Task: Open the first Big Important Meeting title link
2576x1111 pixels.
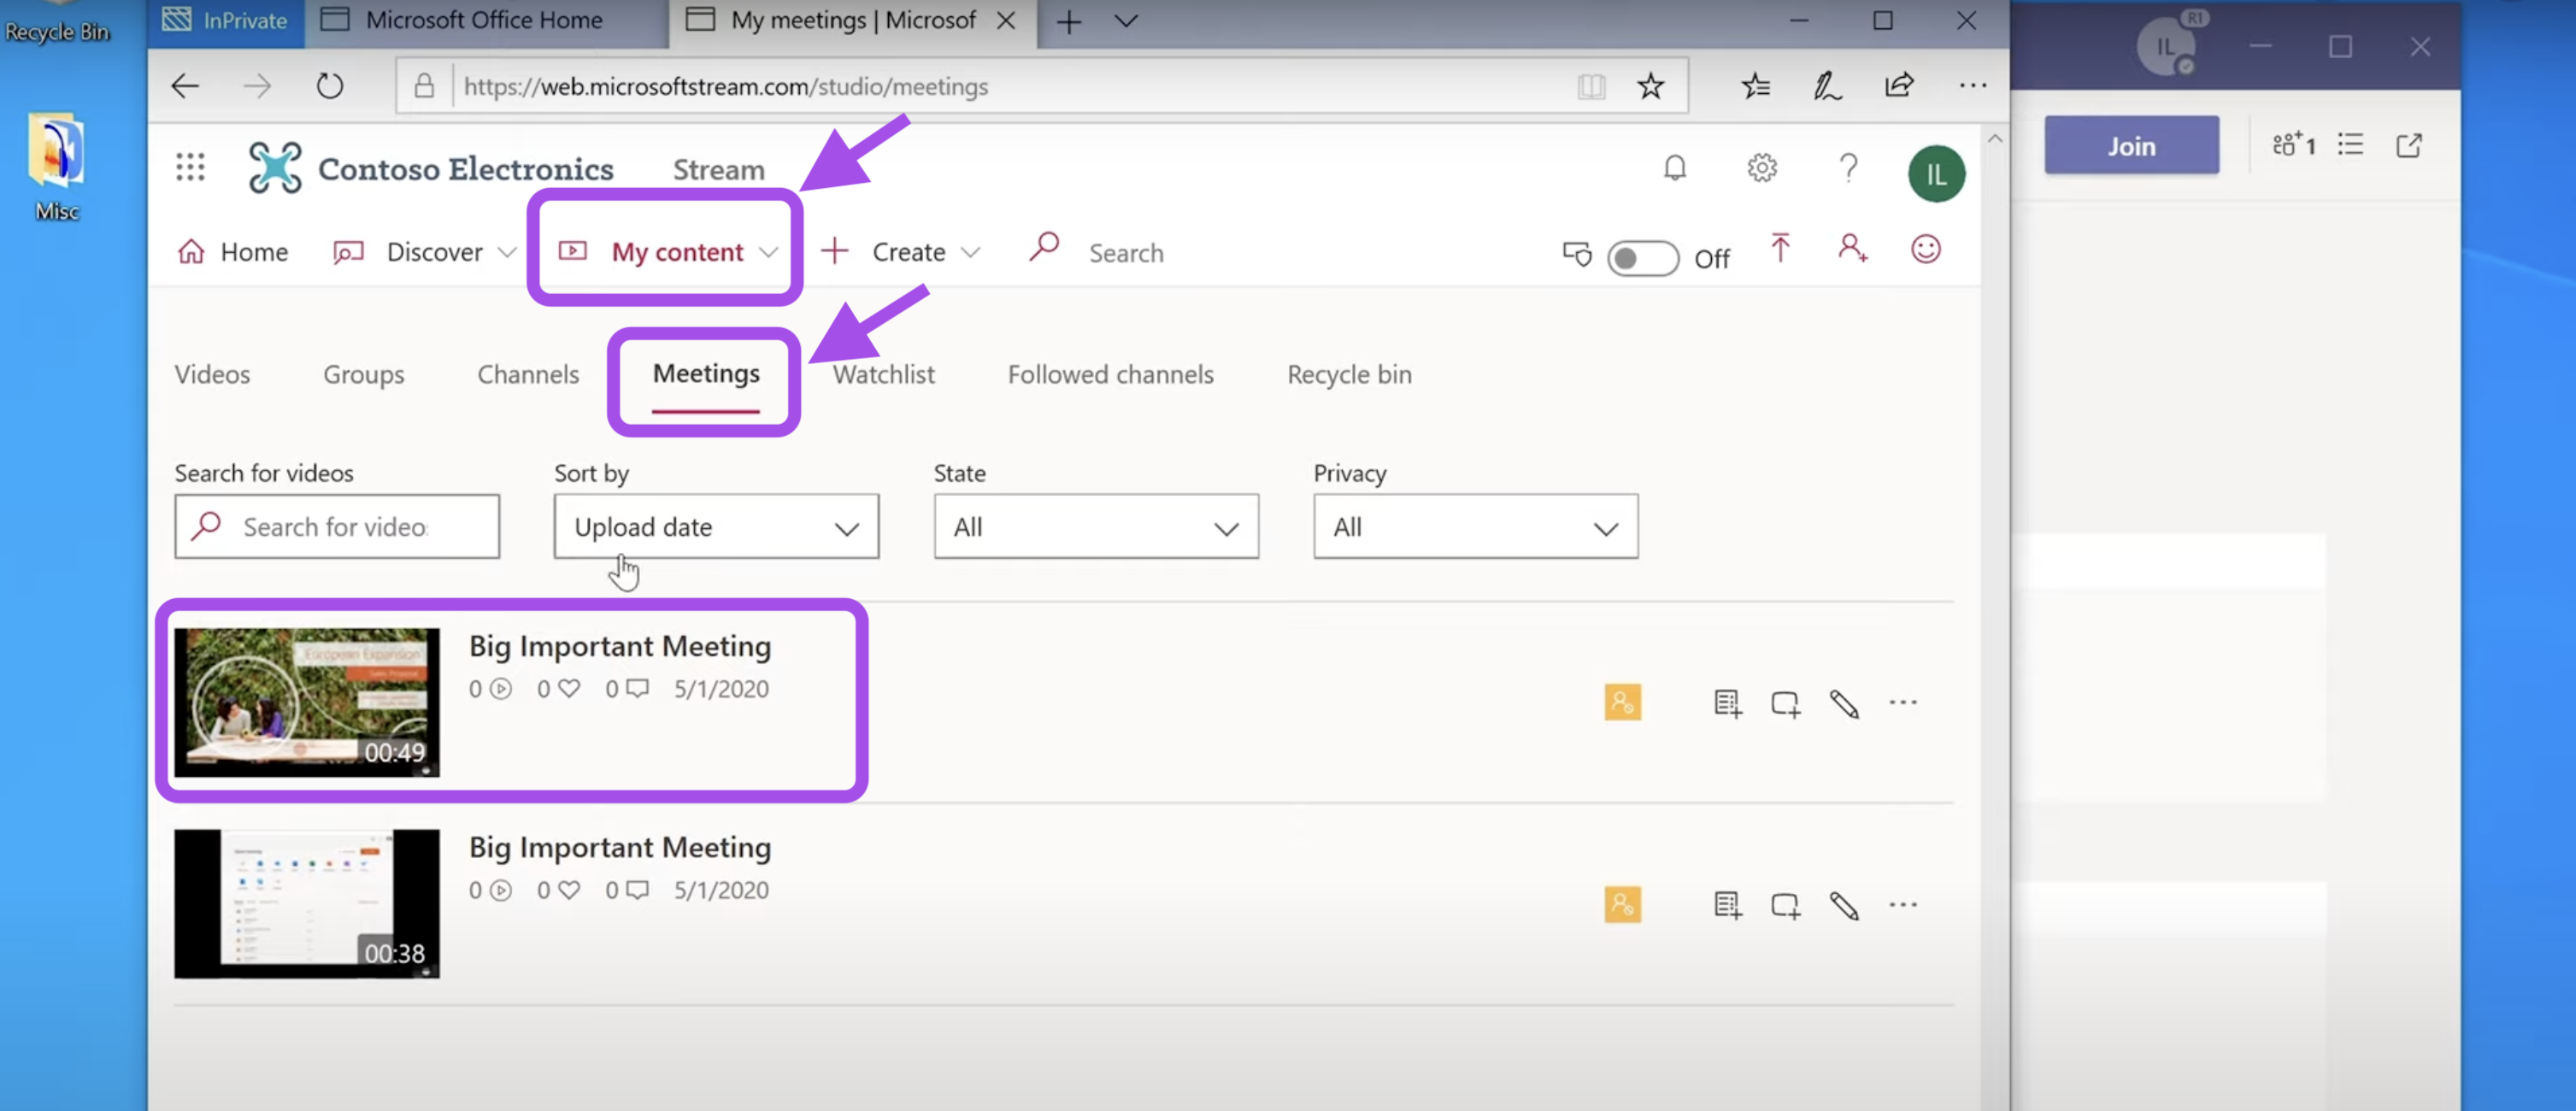Action: [620, 647]
